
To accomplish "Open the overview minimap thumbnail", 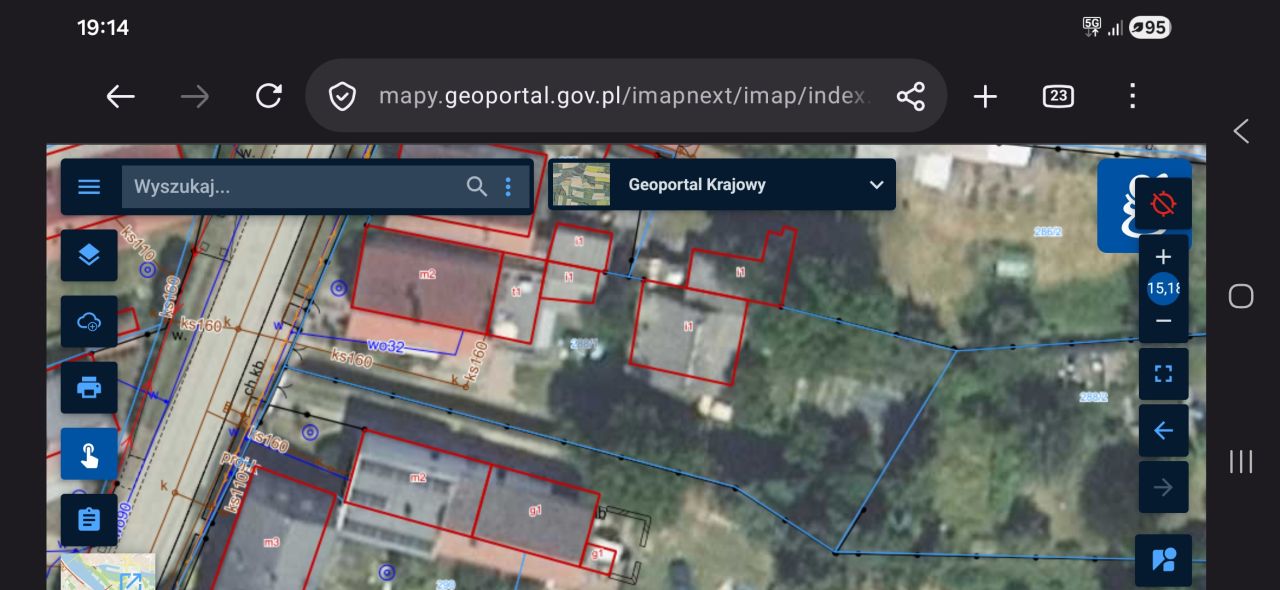I will tap(108, 572).
